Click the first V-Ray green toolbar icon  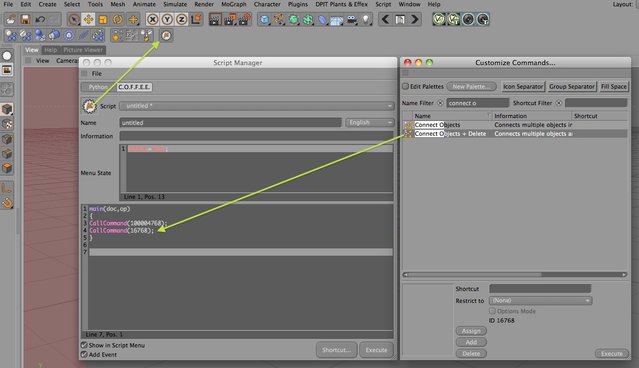(x=439, y=19)
